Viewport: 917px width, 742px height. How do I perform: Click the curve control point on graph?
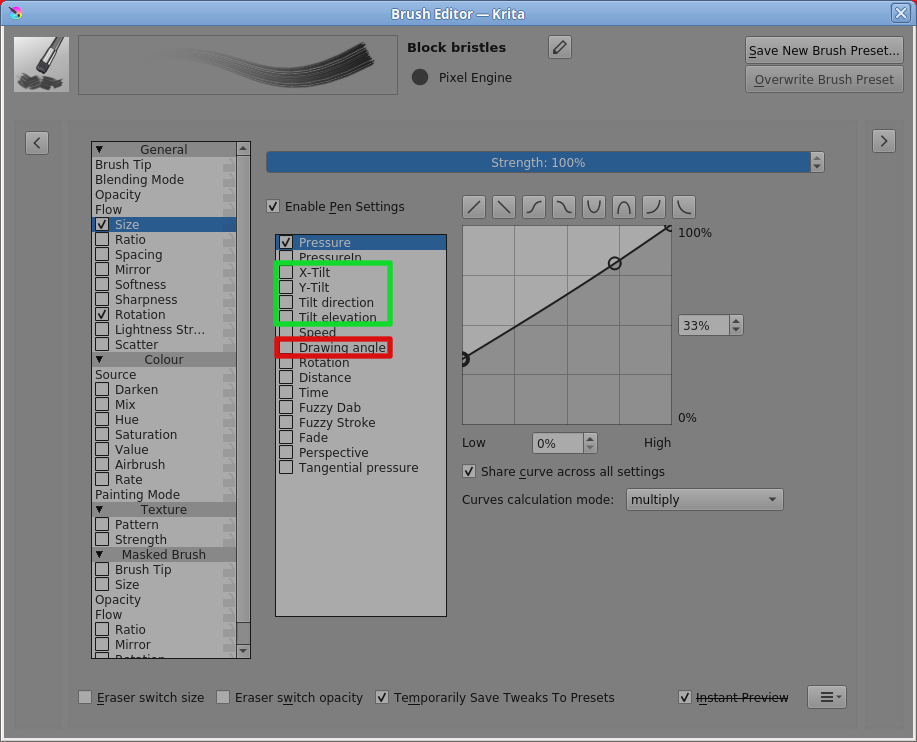pyautogui.click(x=614, y=264)
